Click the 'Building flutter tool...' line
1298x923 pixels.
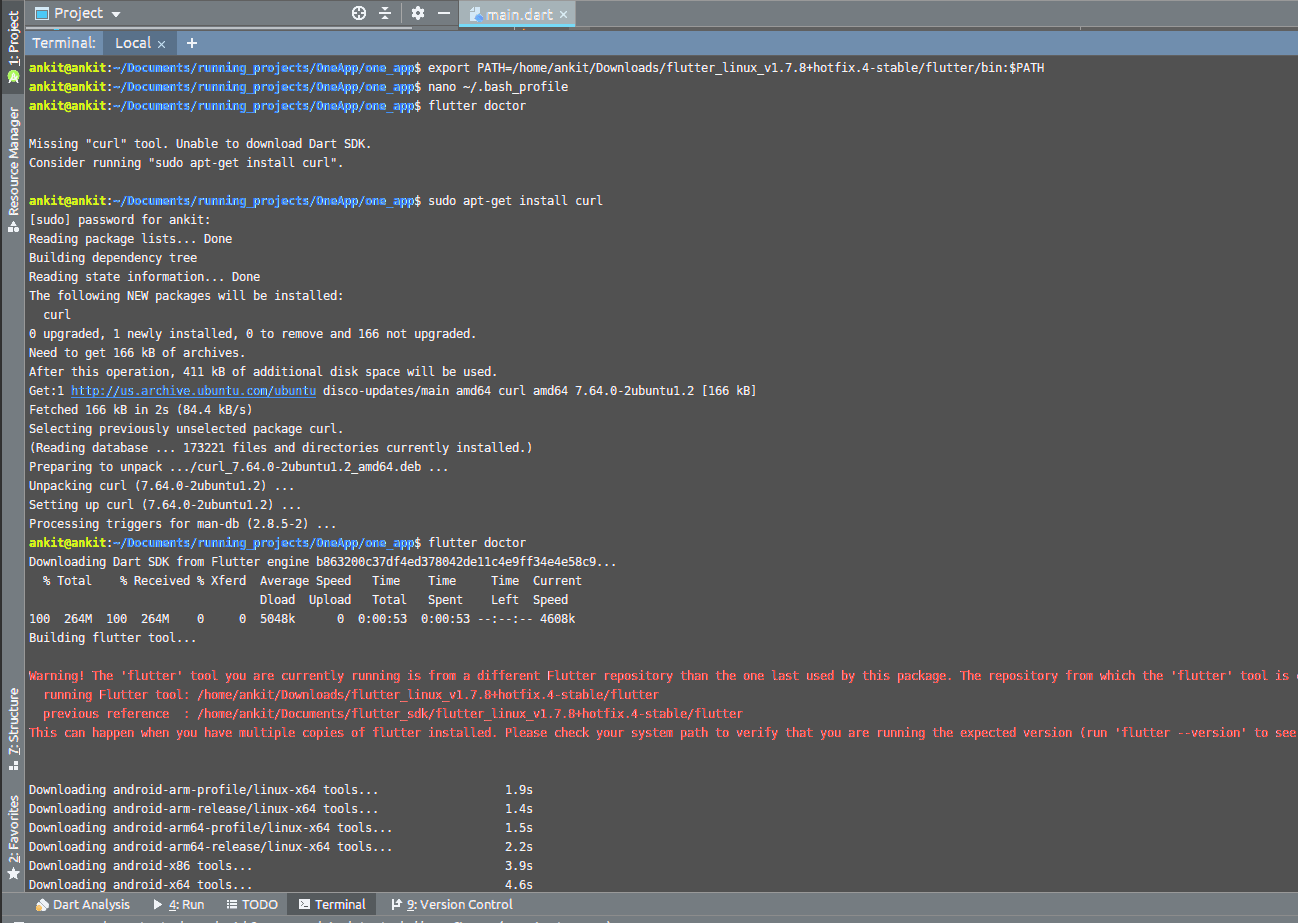113,638
